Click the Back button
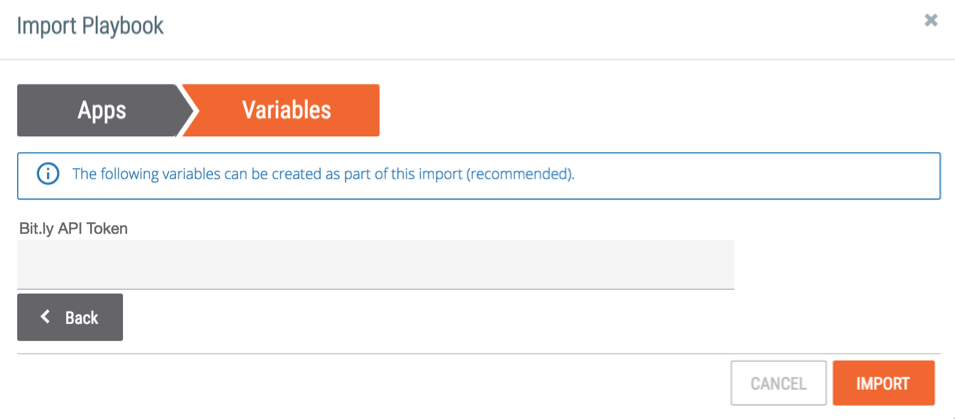The width and height of the screenshot is (955, 419). (x=70, y=317)
